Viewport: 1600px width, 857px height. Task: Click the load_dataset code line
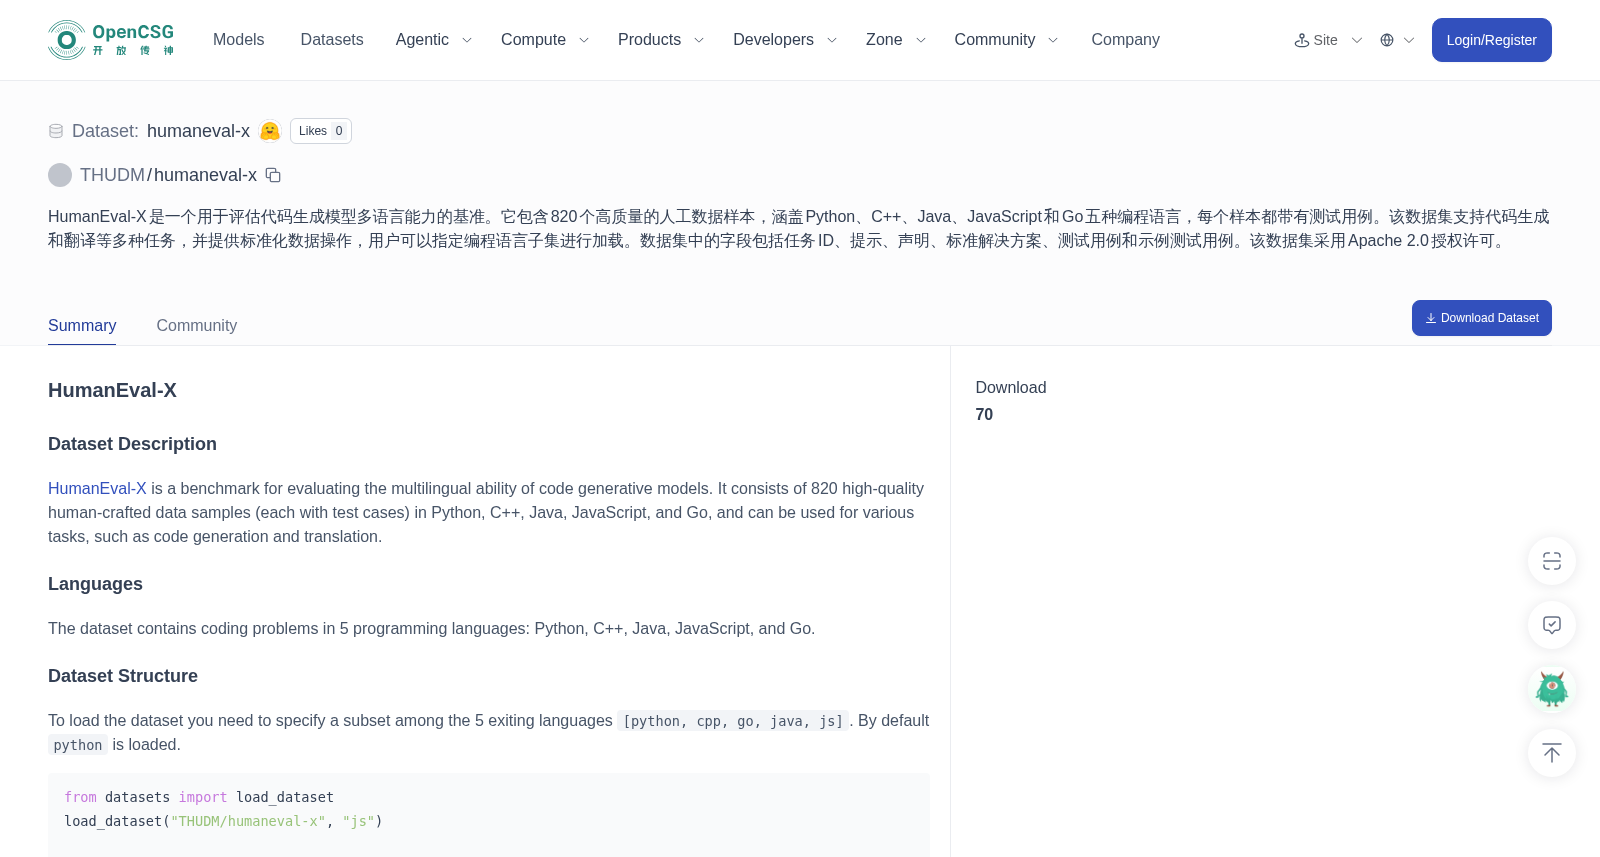223,821
